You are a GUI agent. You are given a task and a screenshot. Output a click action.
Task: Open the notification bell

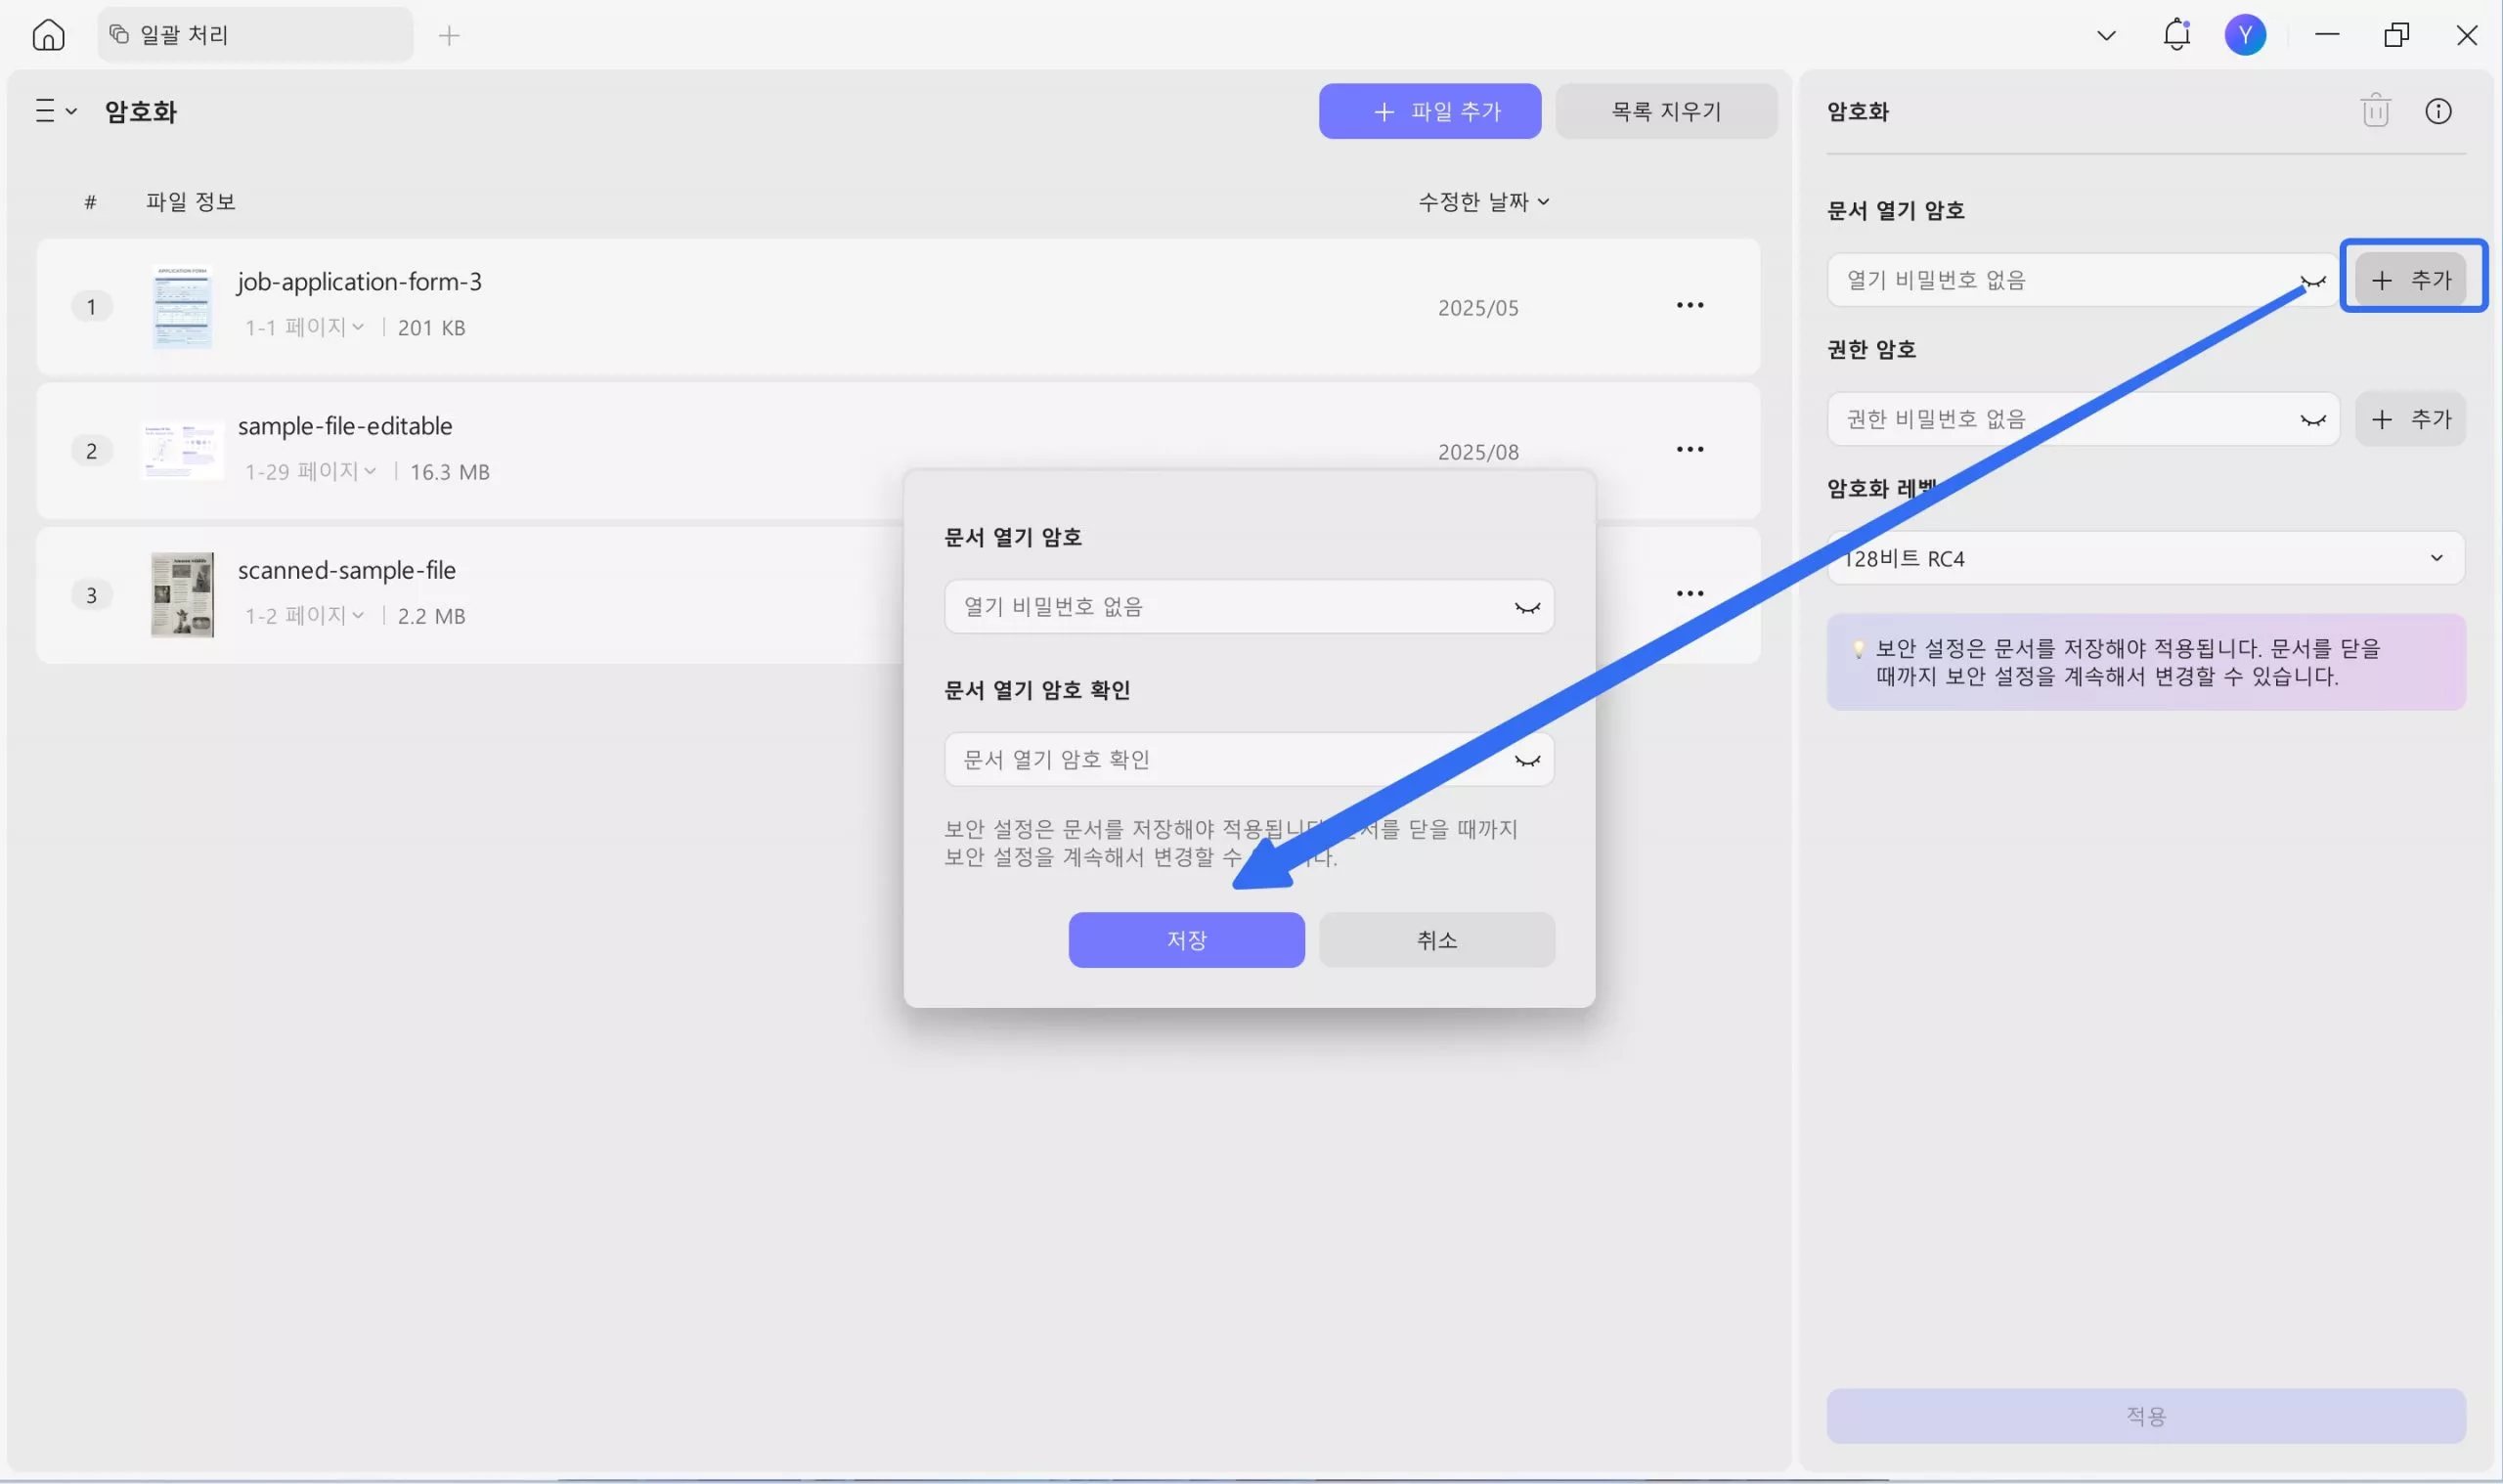click(x=2176, y=35)
